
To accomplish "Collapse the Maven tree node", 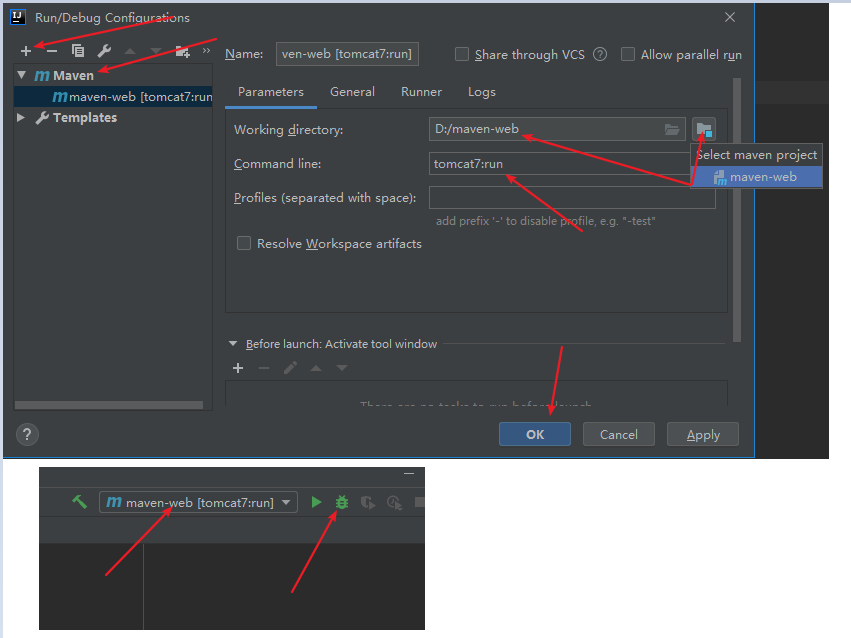I will pyautogui.click(x=22, y=75).
